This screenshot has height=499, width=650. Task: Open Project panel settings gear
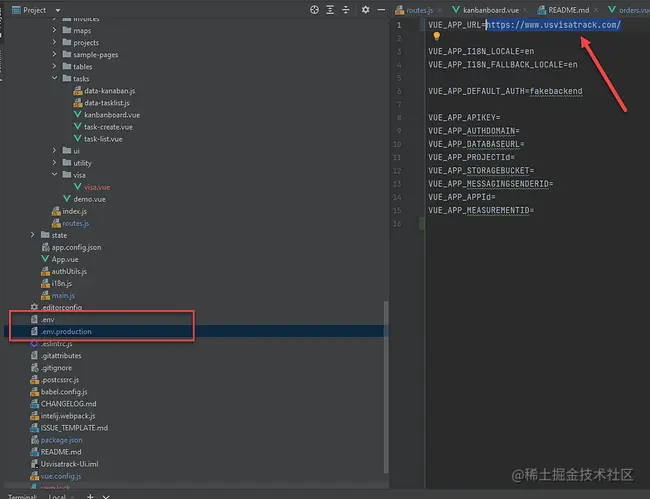point(365,10)
